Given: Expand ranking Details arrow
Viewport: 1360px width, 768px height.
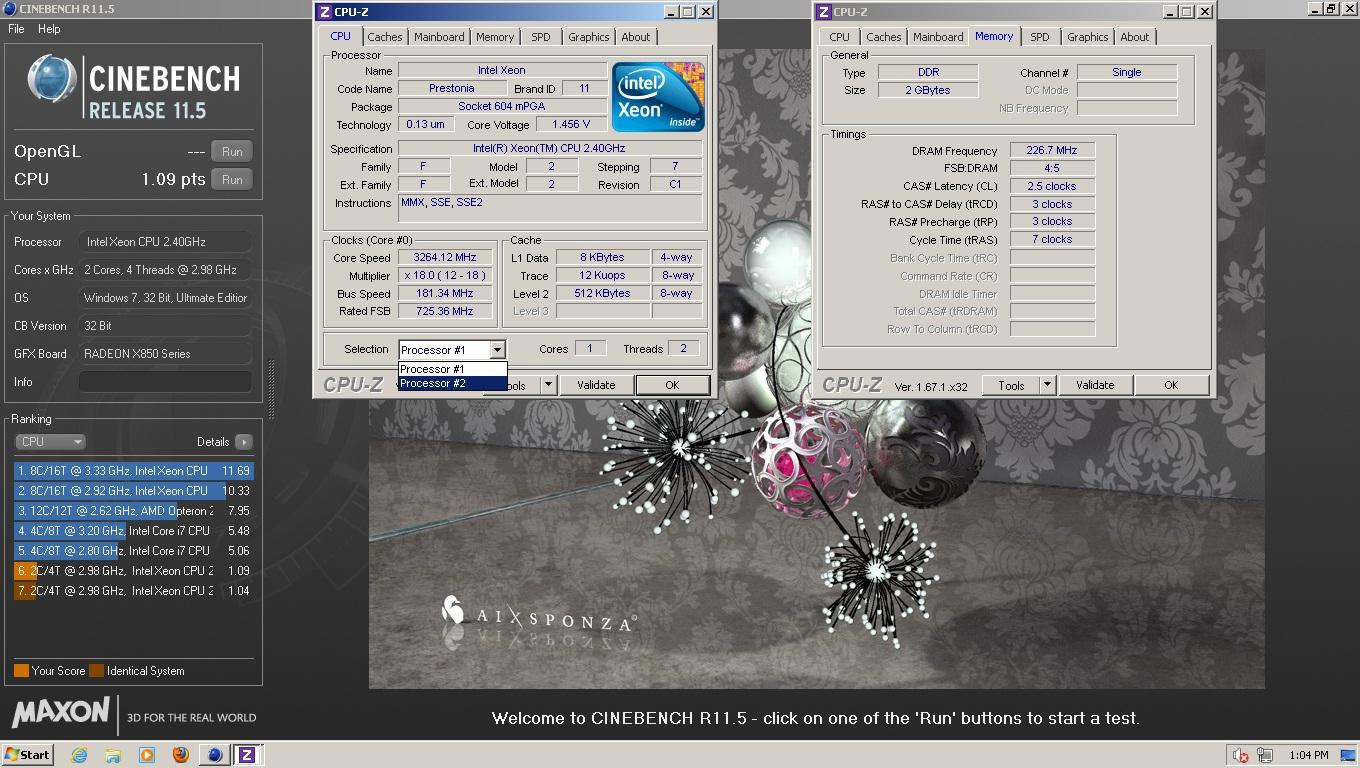Looking at the screenshot, I should pyautogui.click(x=243, y=442).
